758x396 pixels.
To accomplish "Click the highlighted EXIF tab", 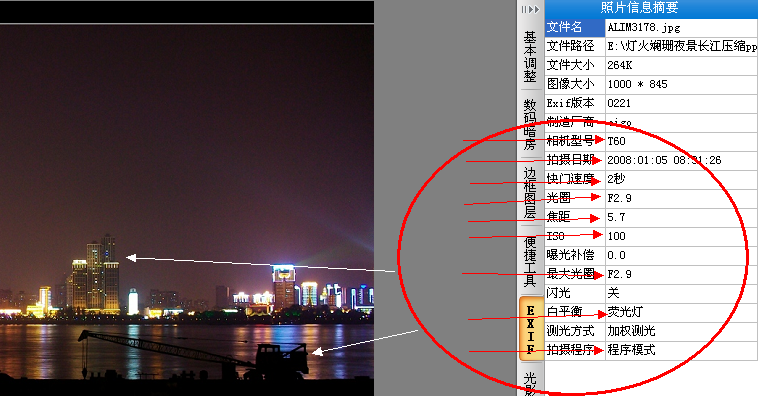I will (x=531, y=329).
